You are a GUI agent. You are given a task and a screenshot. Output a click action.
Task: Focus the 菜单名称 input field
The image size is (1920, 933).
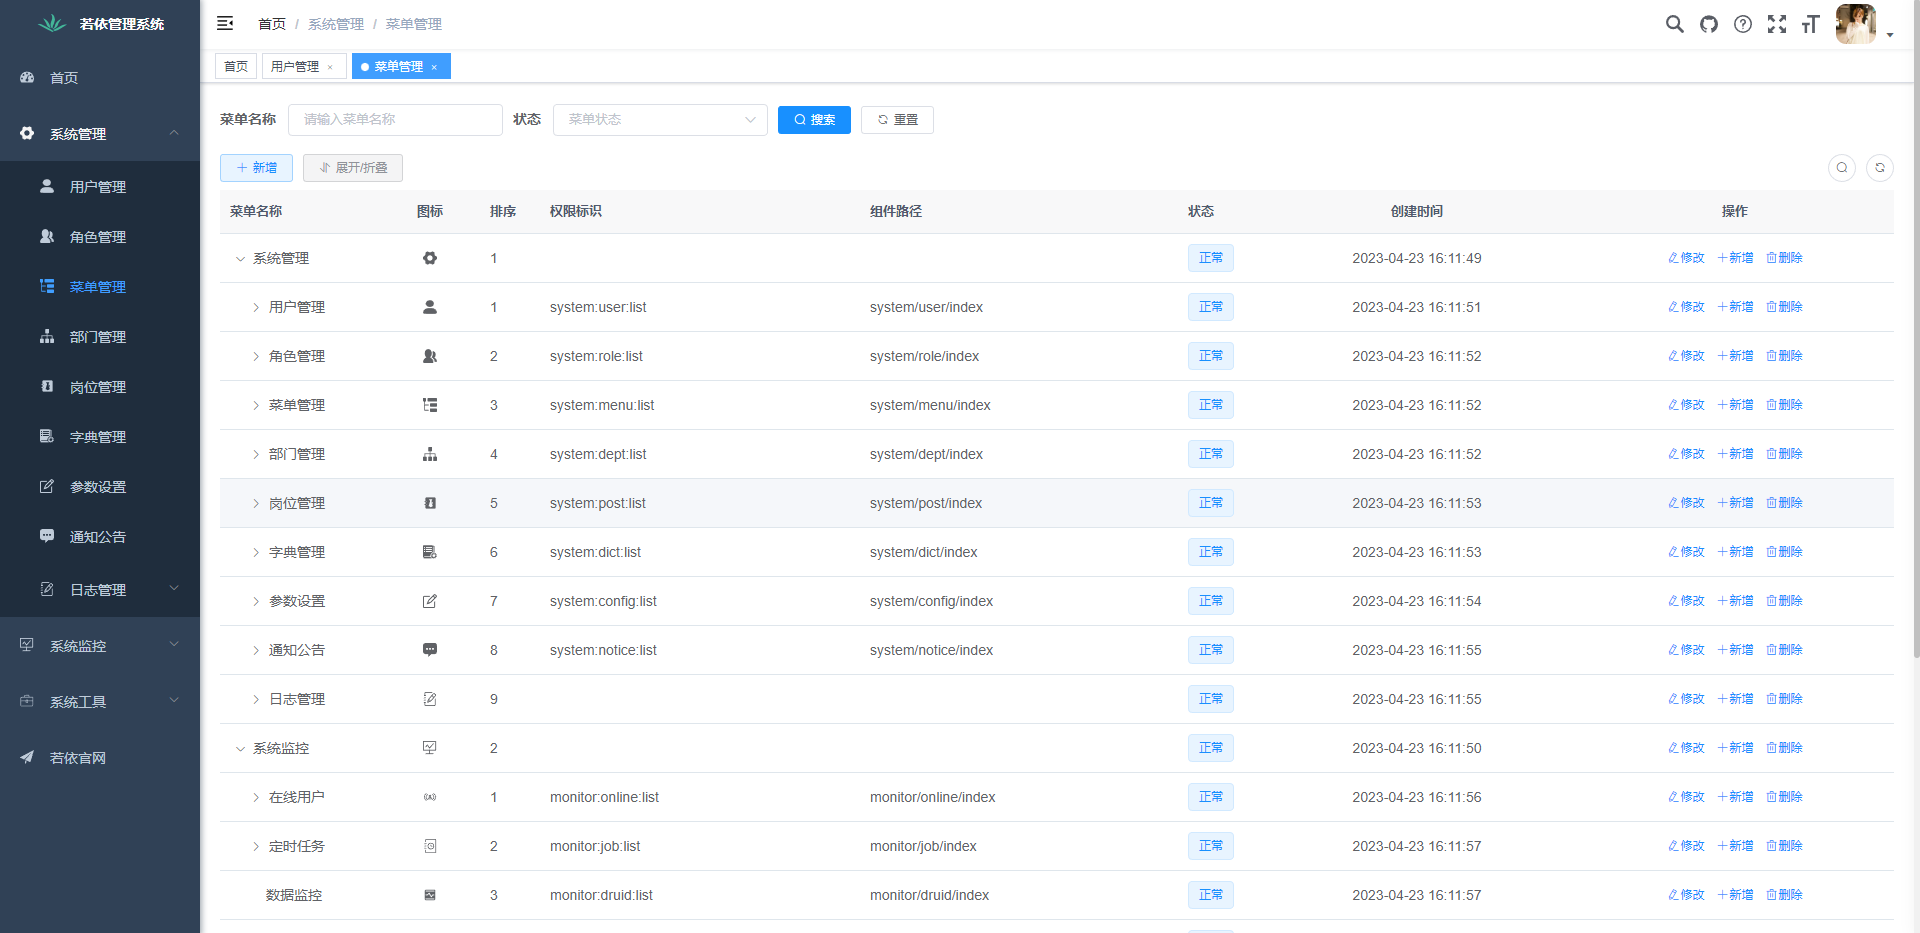pos(395,120)
